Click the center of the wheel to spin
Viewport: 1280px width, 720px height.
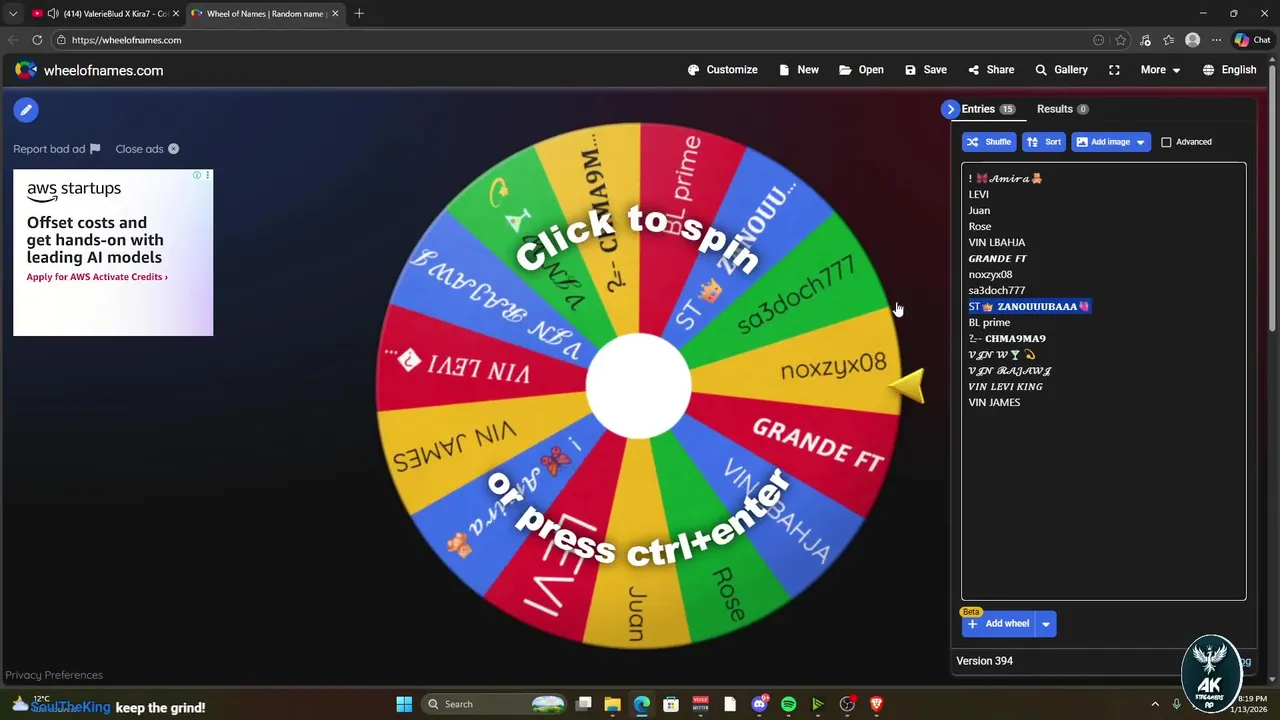point(638,386)
